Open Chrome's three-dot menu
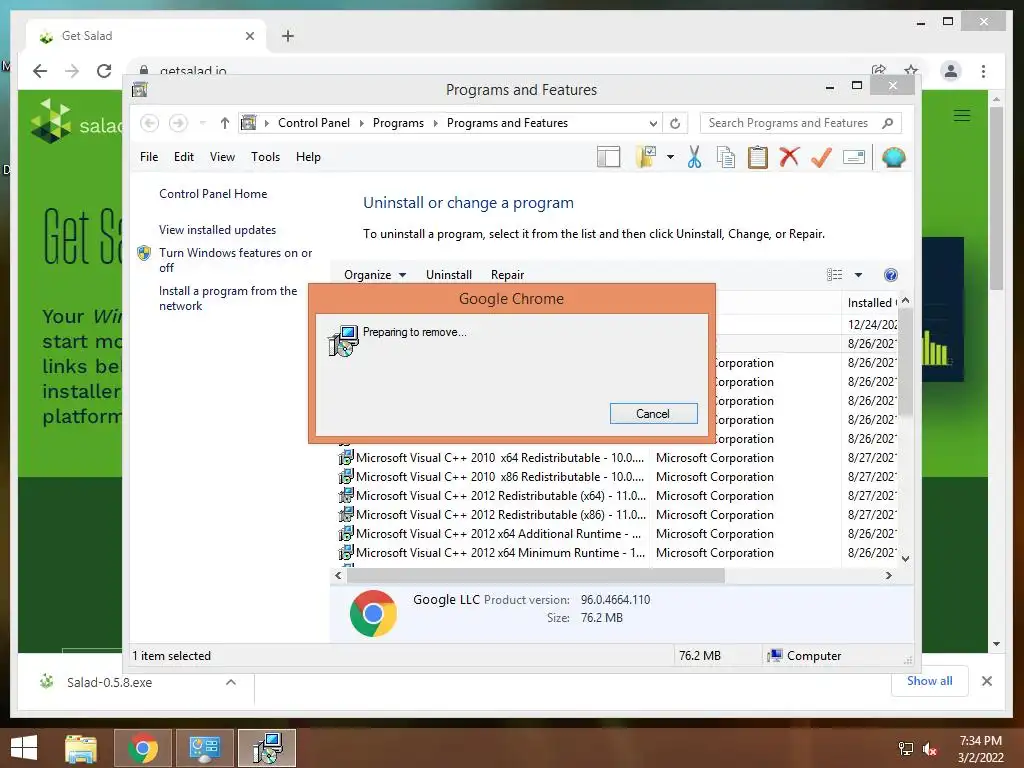This screenshot has width=1024, height=768. [984, 71]
